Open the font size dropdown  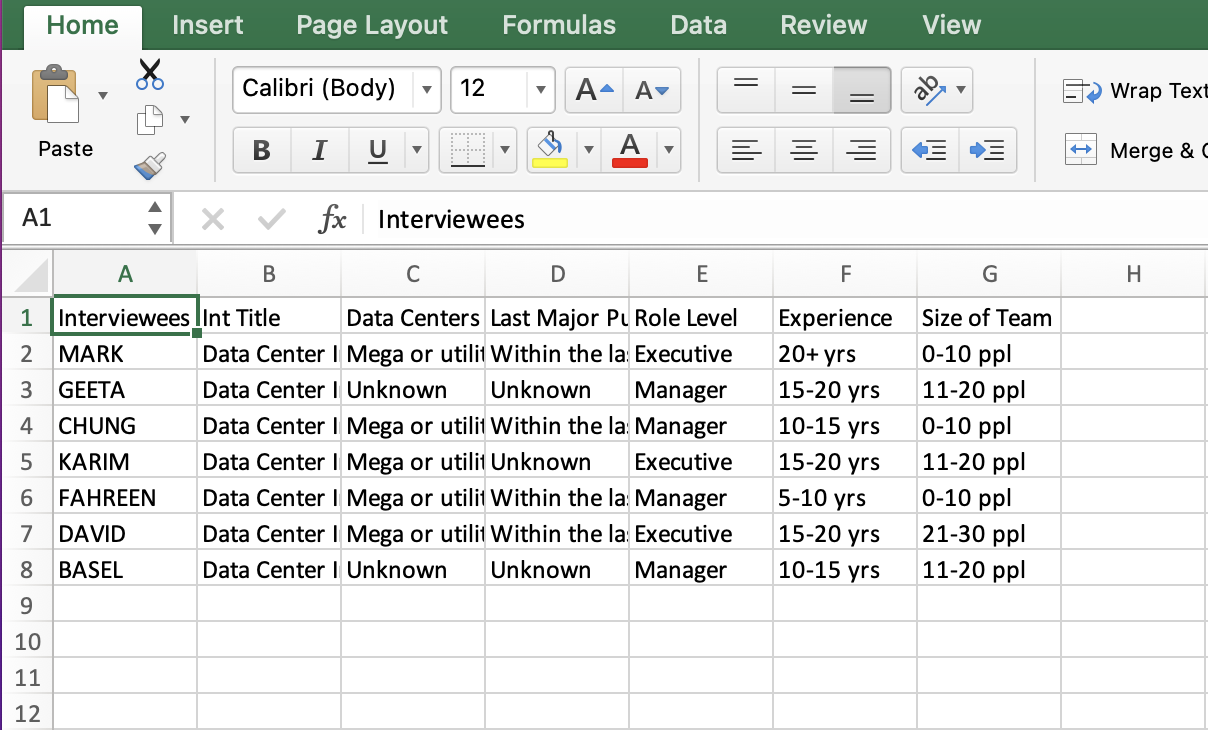point(541,91)
